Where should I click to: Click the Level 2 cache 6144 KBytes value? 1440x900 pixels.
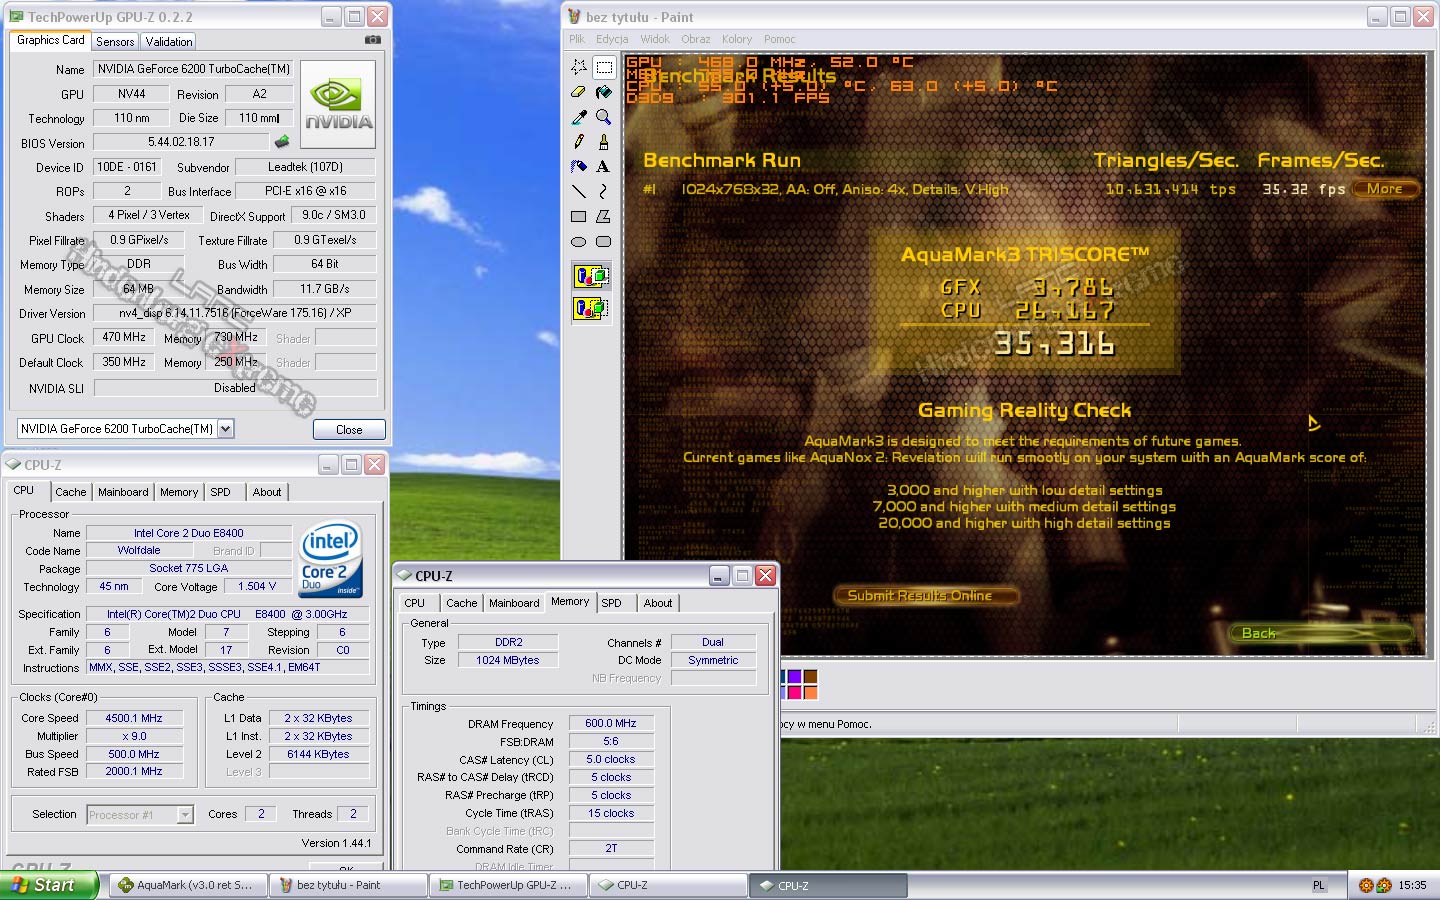tap(319, 754)
